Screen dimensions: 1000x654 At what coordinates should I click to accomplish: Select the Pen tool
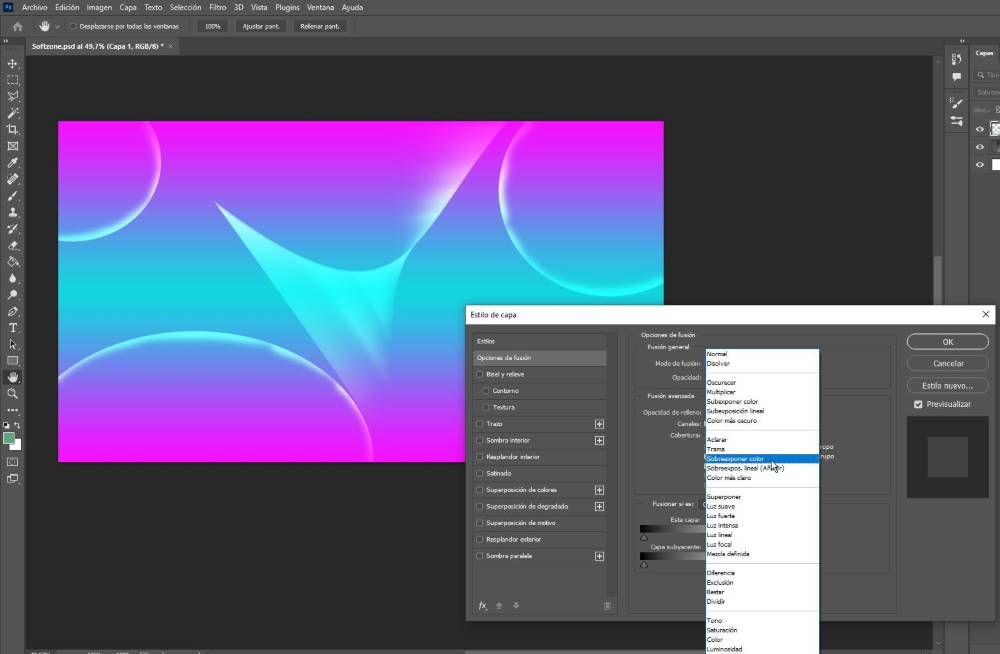tap(12, 311)
